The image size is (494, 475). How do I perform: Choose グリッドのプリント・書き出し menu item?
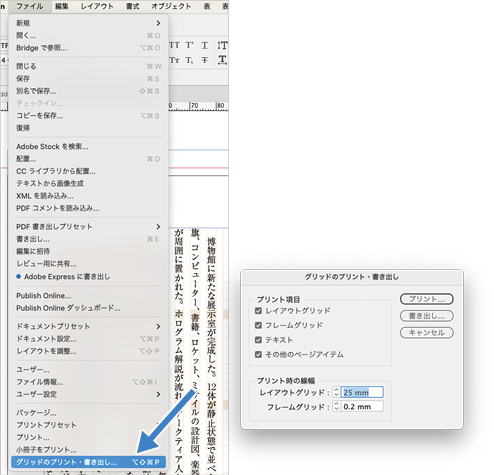pyautogui.click(x=88, y=462)
